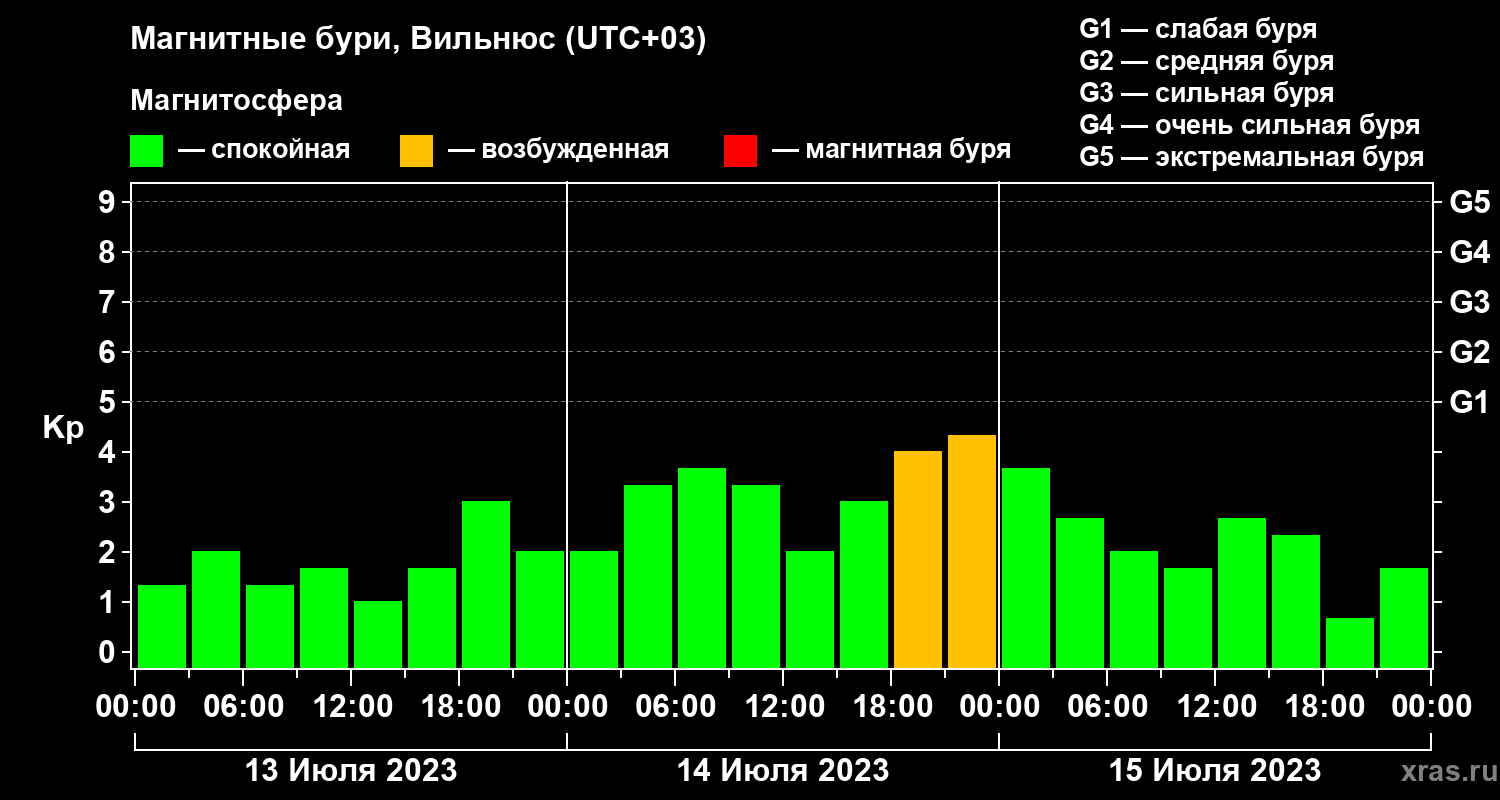Click the 'G5' right axis label
Viewport: 1500px width, 800px height.
click(x=1469, y=202)
